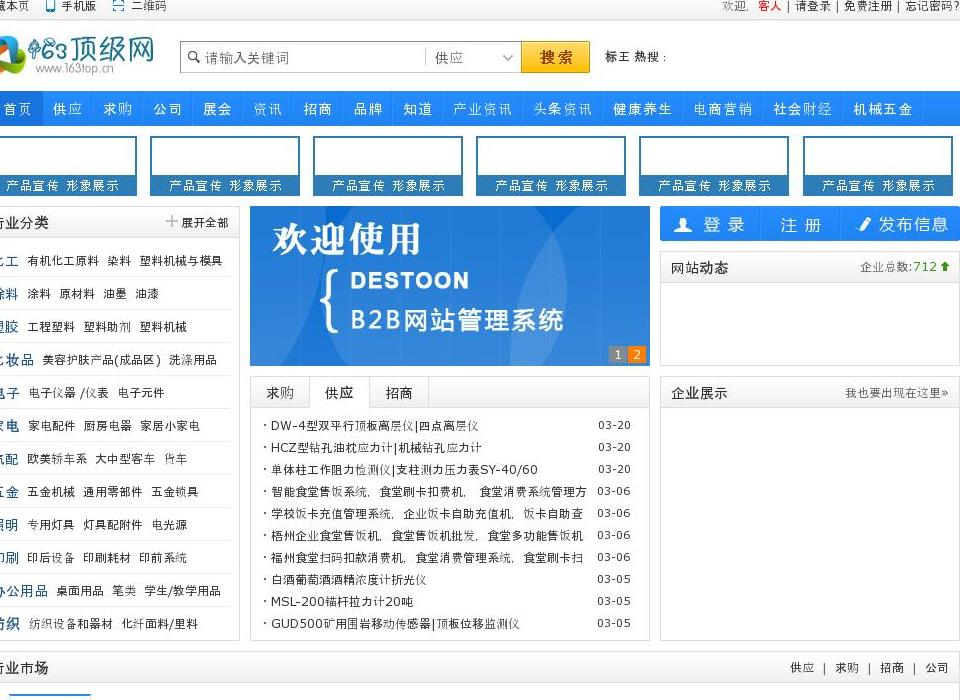
Task: Expand all categories via 展开全部
Action: coord(204,222)
